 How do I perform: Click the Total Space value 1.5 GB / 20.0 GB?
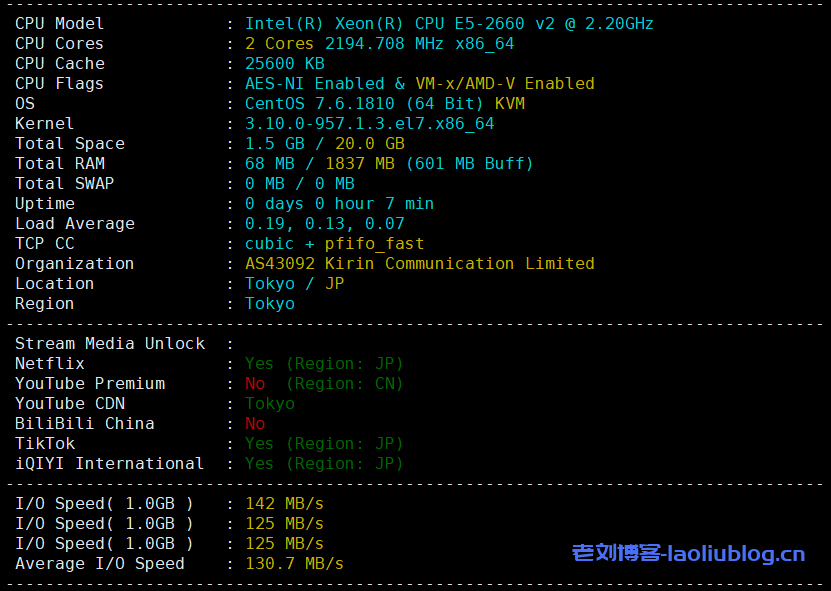[324, 143]
